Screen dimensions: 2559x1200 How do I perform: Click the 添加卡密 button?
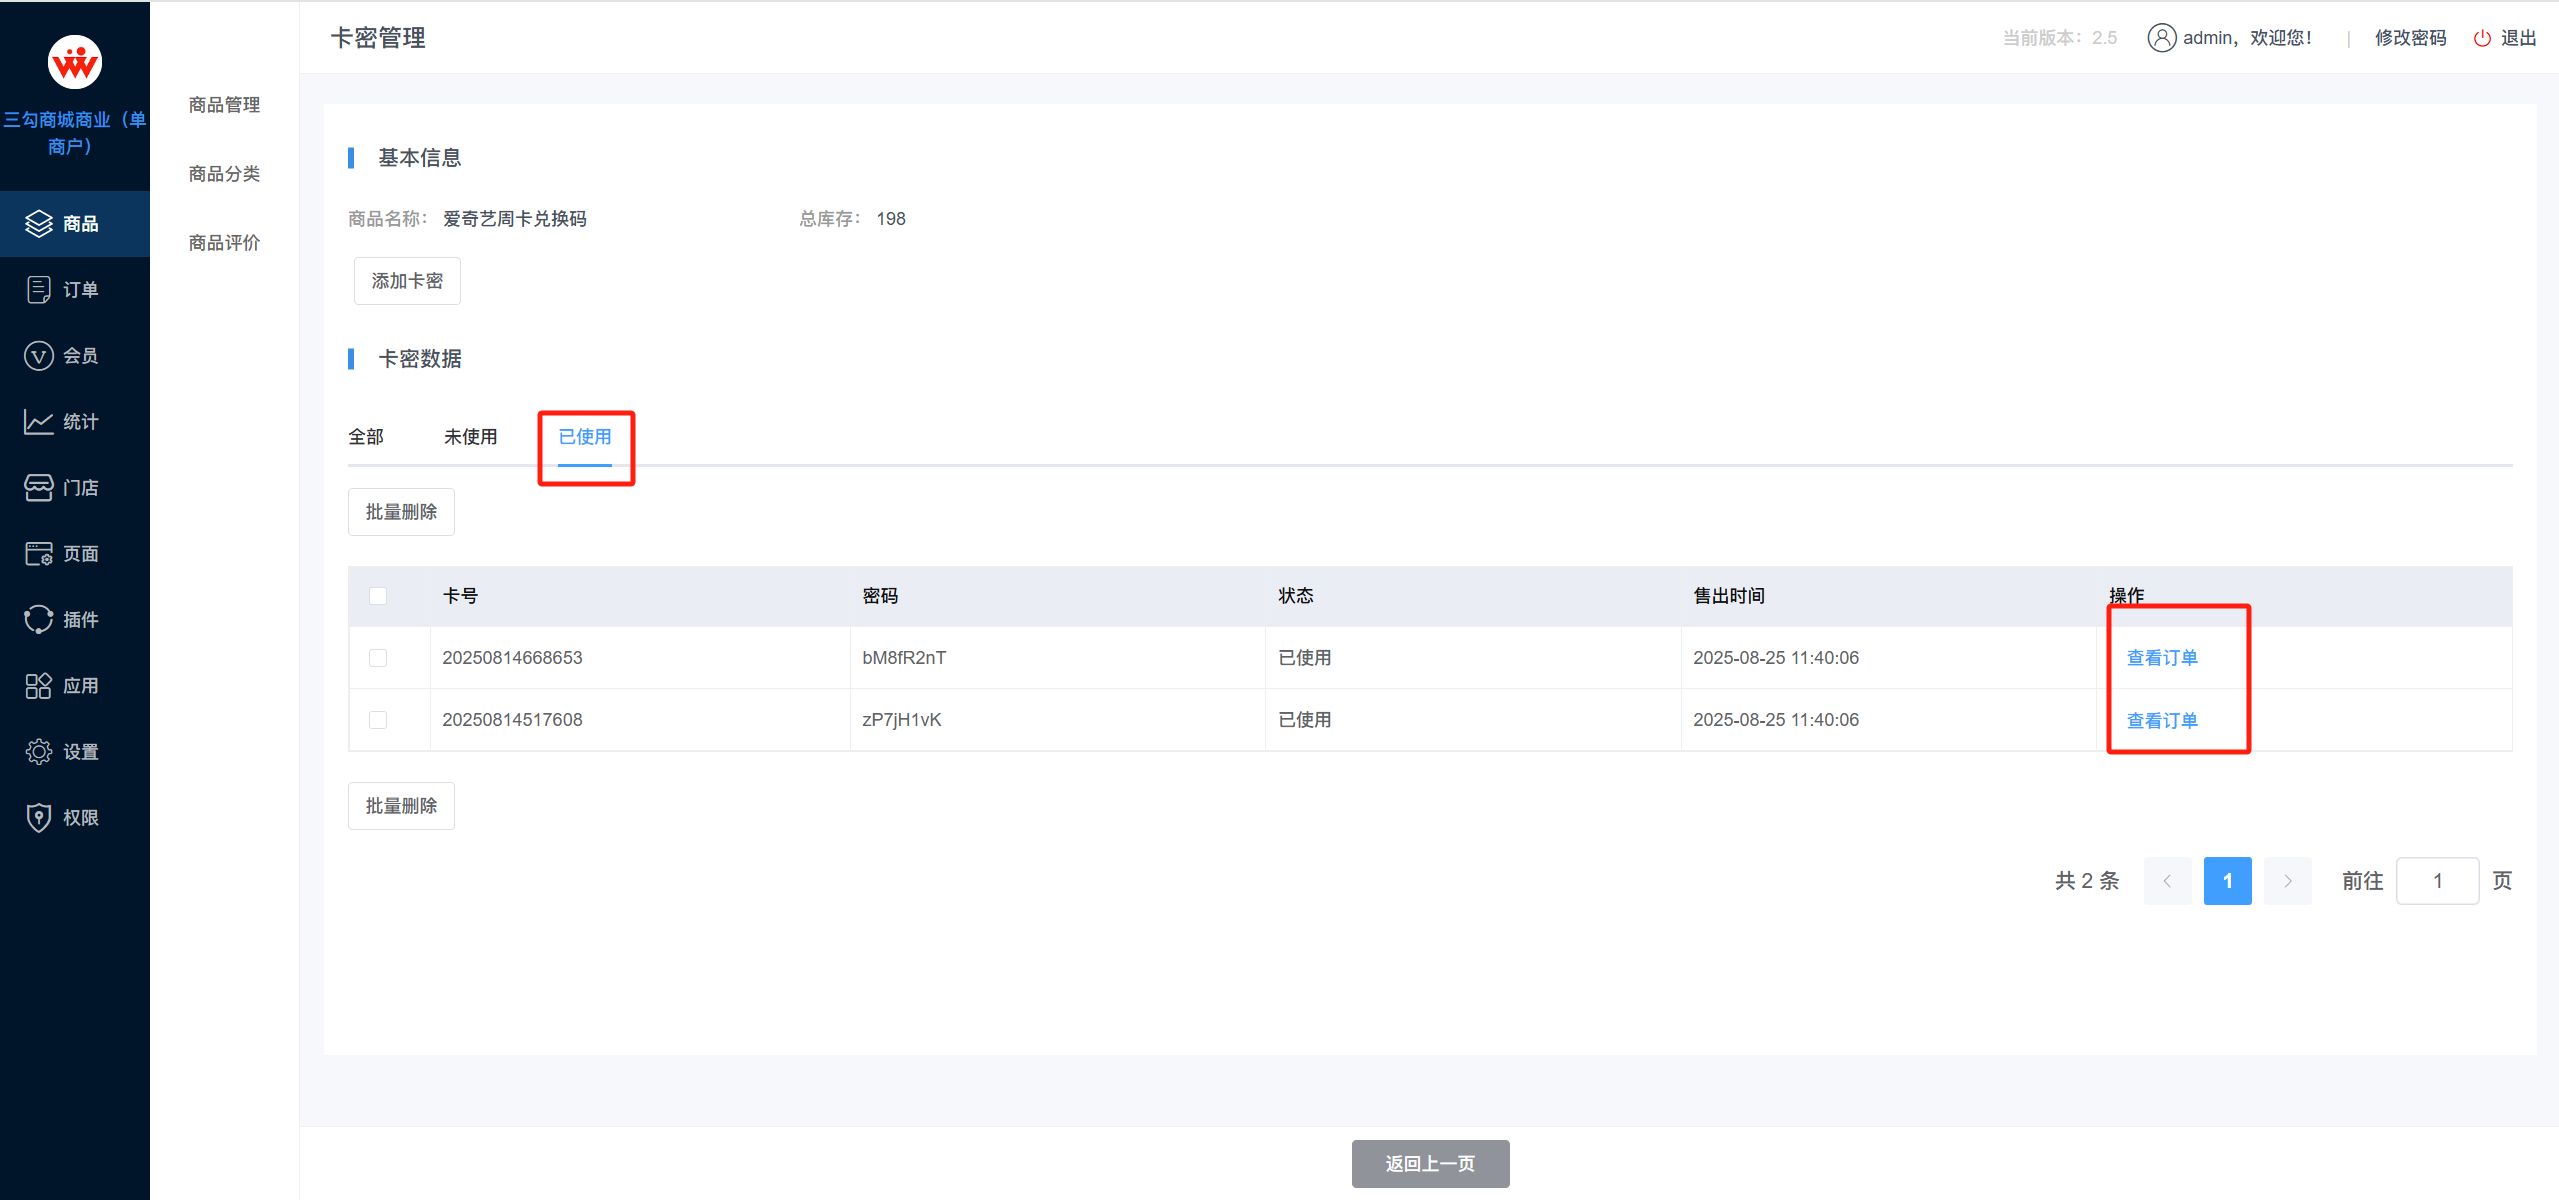pyautogui.click(x=407, y=281)
